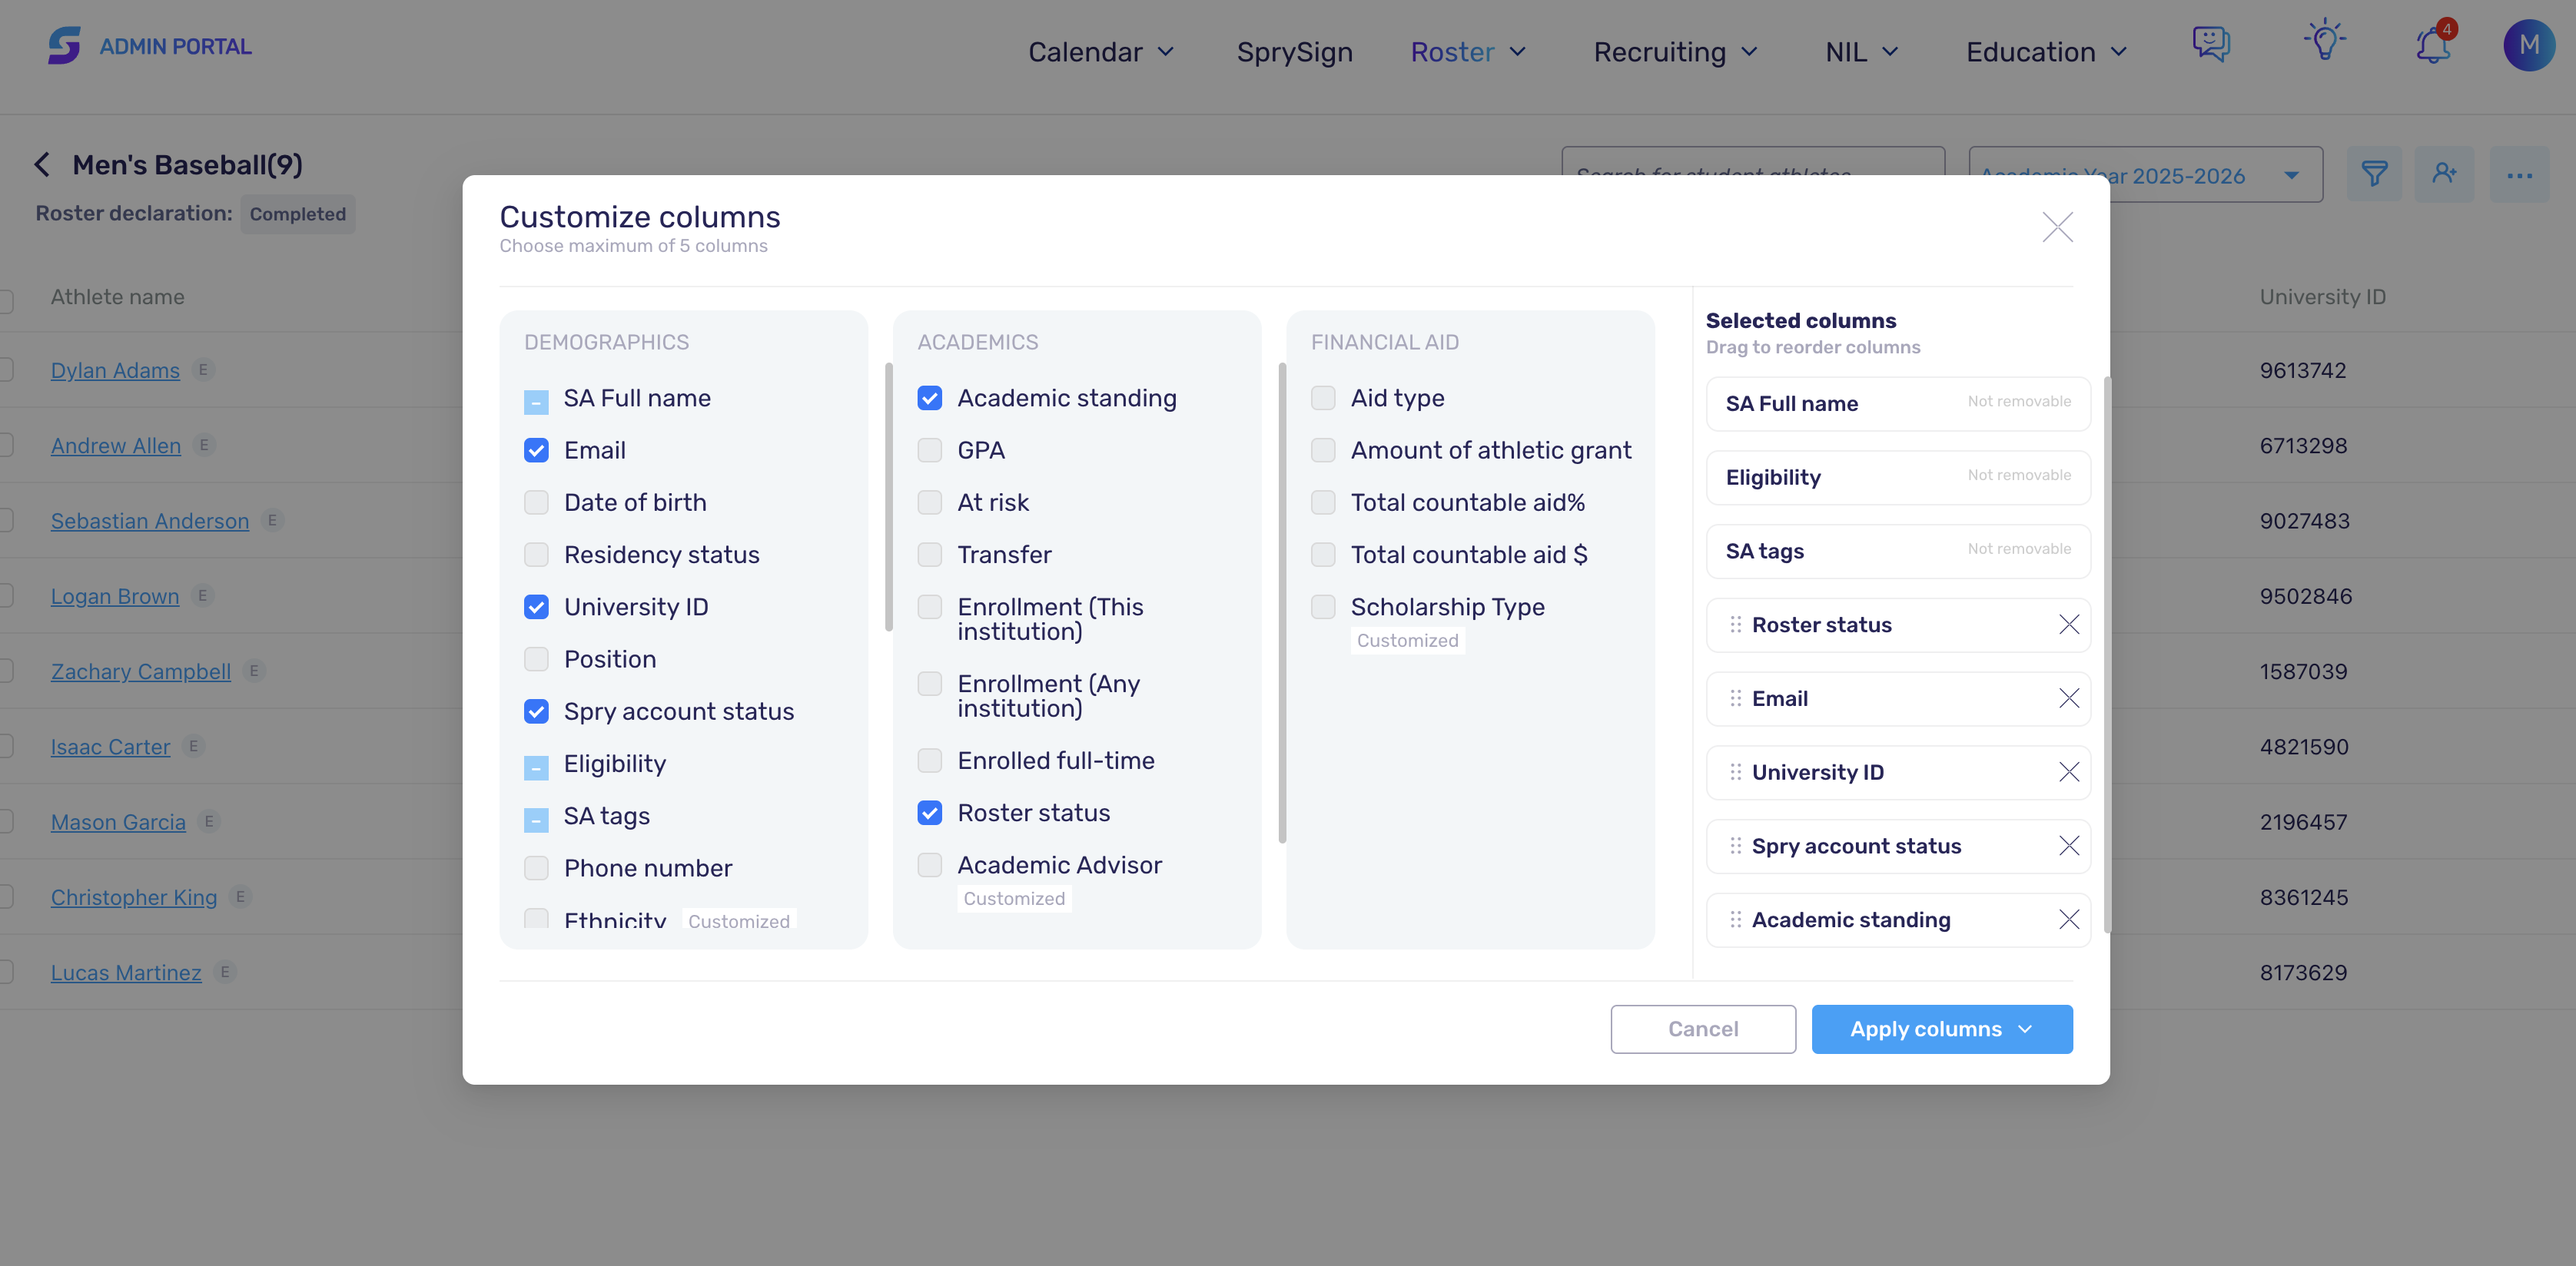Click the Academics list scrollbar
The height and width of the screenshot is (1266, 2576).
click(x=1282, y=603)
